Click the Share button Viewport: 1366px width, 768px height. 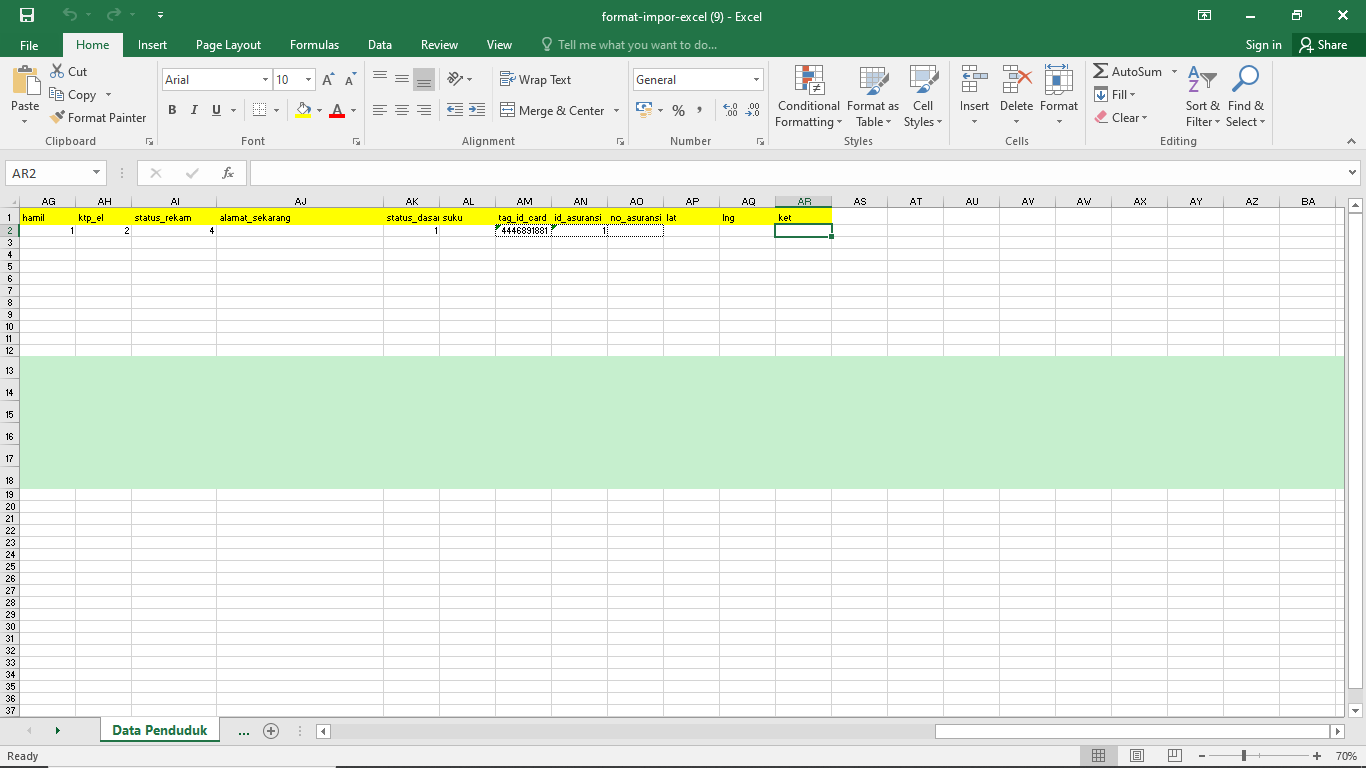point(1323,45)
